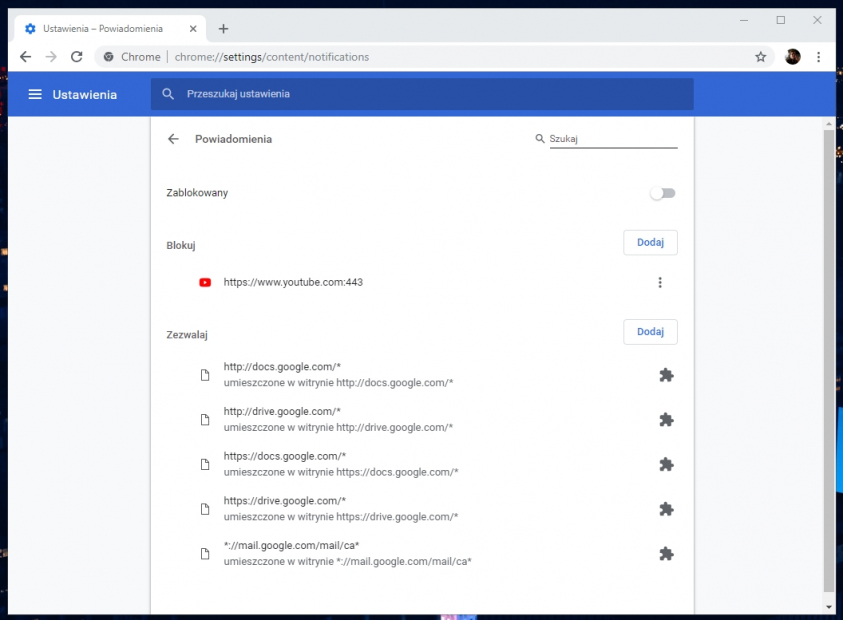Click Dodaj next to Zezwalaj section
This screenshot has width=843, height=620.
650,331
